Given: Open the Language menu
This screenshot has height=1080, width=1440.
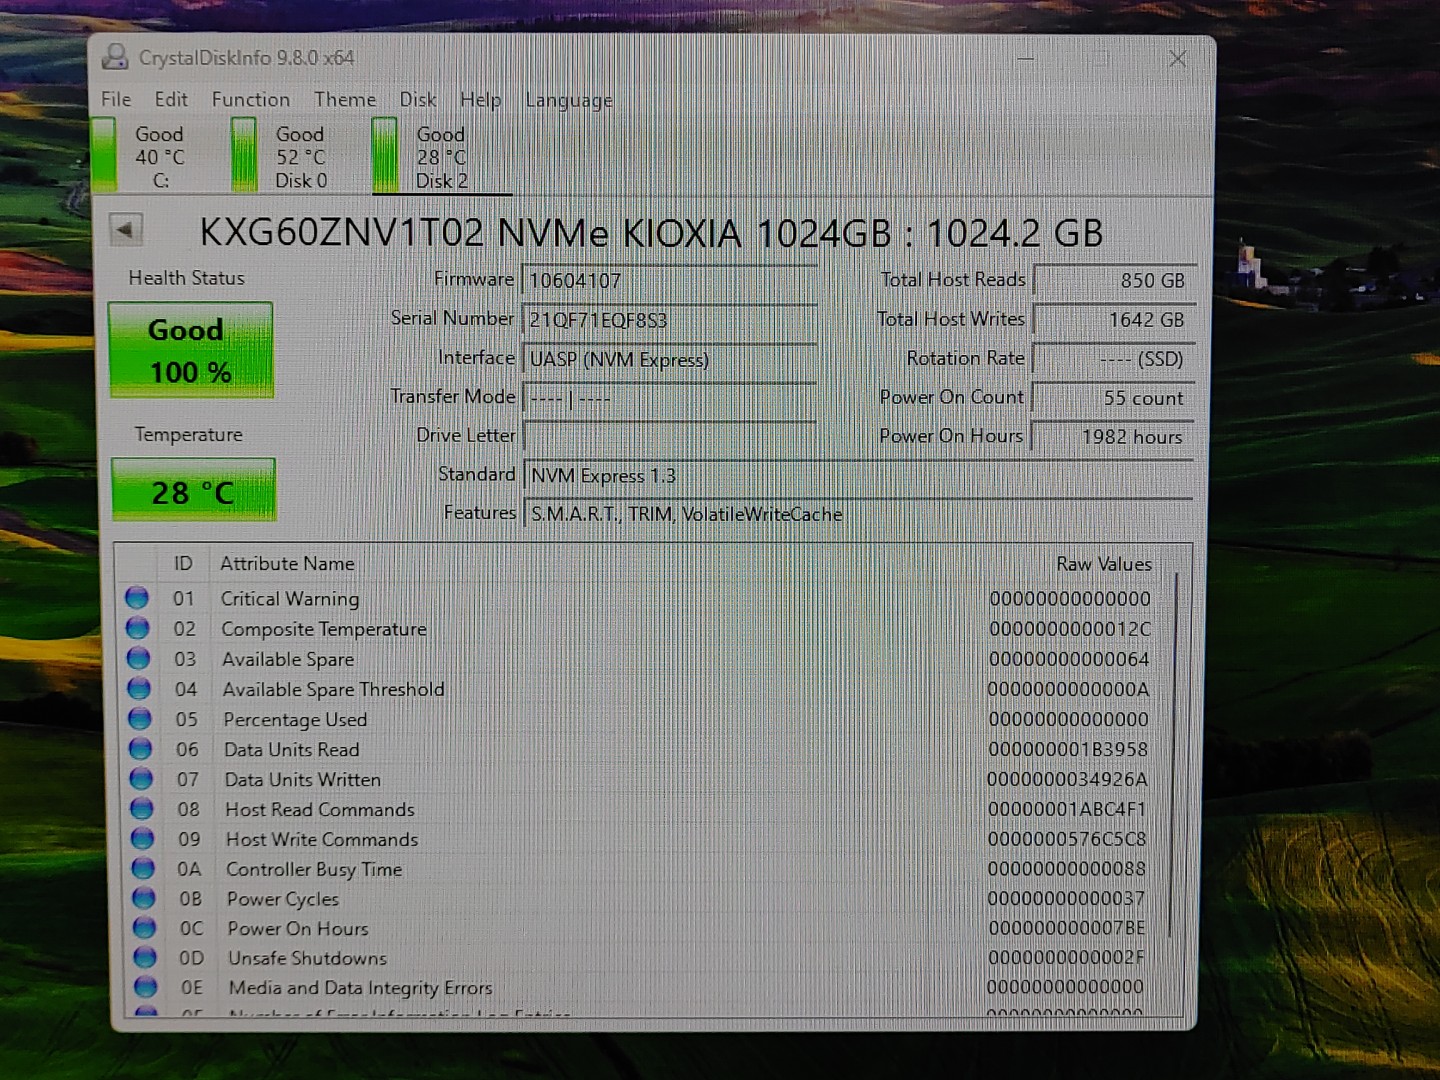Looking at the screenshot, I should pyautogui.click(x=569, y=99).
